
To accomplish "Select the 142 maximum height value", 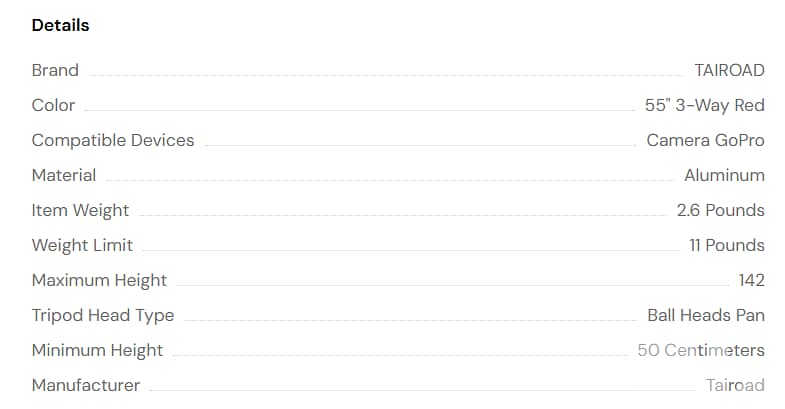I will (x=751, y=281).
